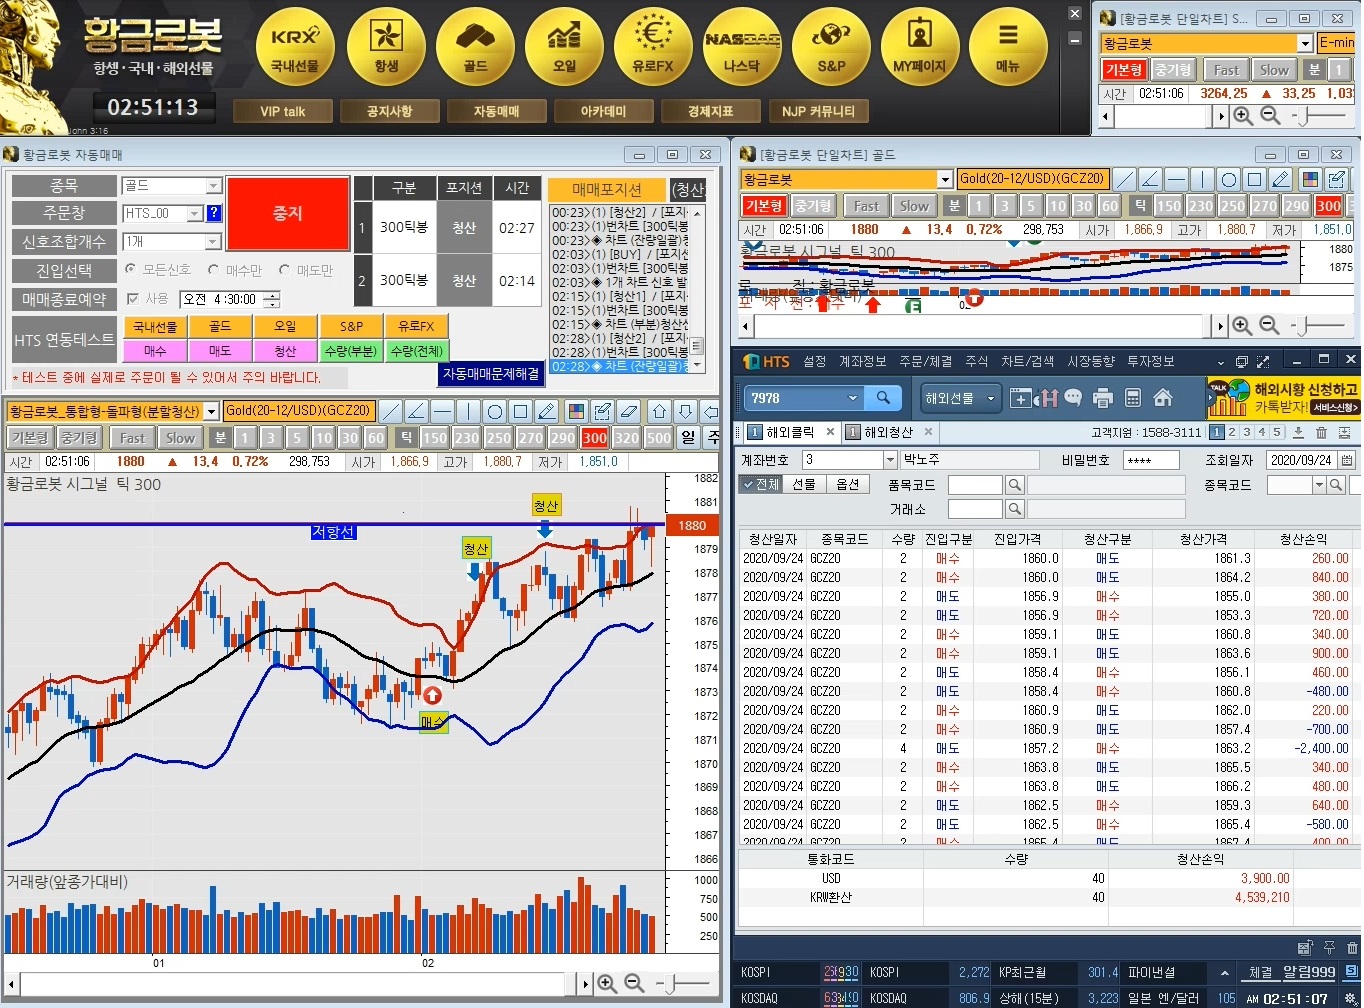Open the HTS 차트/검색 menu
The width and height of the screenshot is (1364, 1008).
[1027, 361]
